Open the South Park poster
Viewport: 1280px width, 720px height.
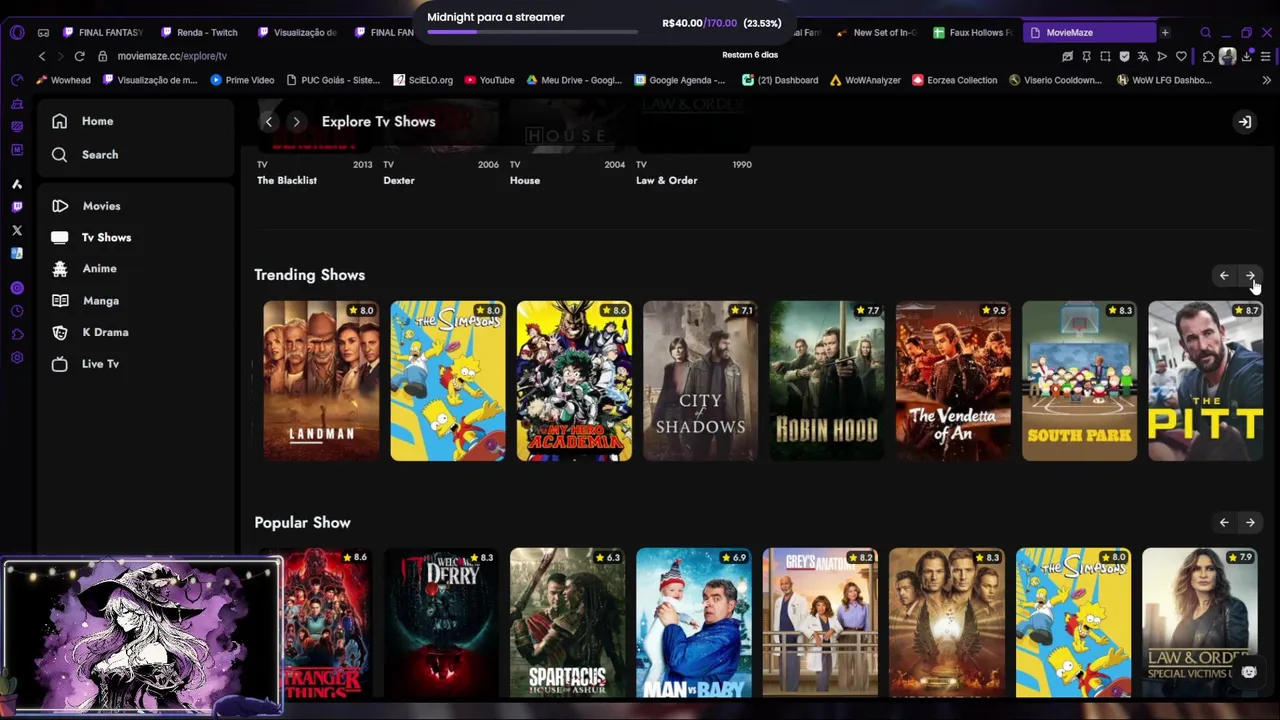pyautogui.click(x=1079, y=381)
